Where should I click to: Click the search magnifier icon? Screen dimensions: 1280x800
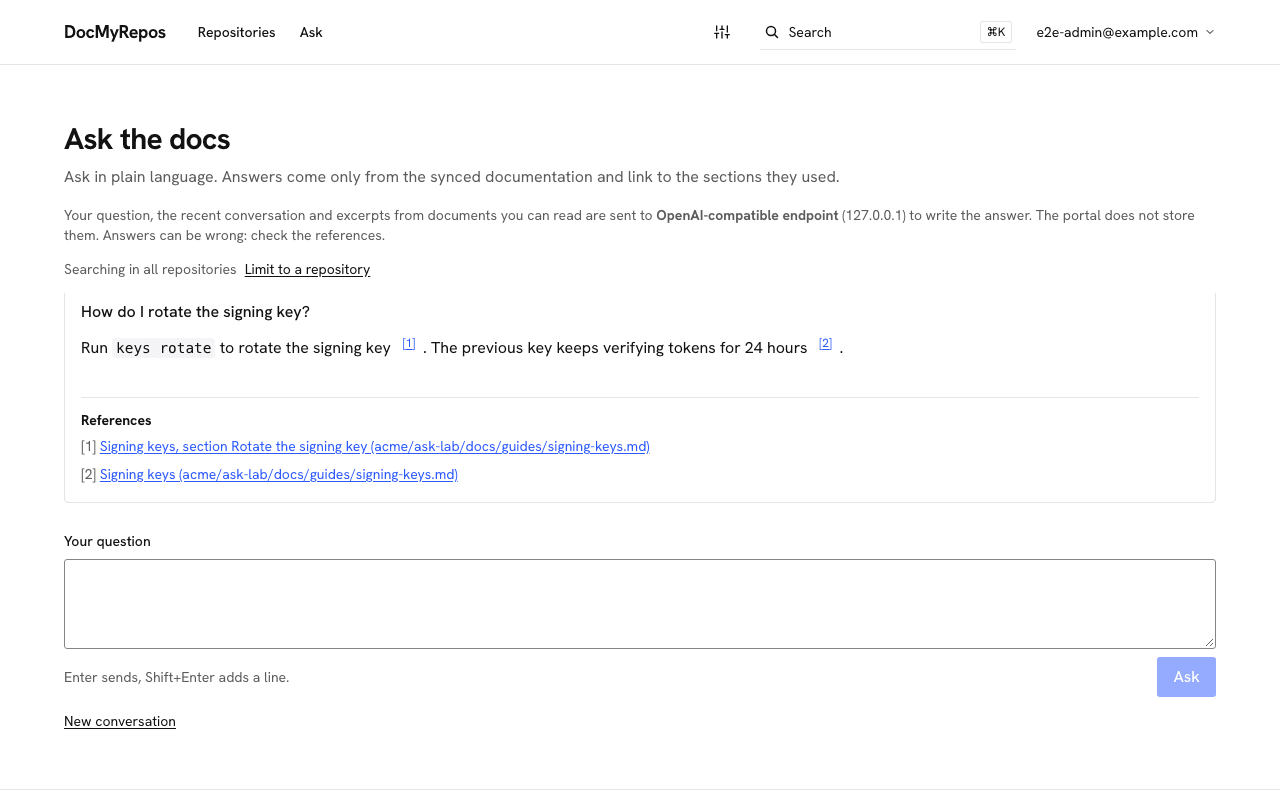(x=772, y=32)
